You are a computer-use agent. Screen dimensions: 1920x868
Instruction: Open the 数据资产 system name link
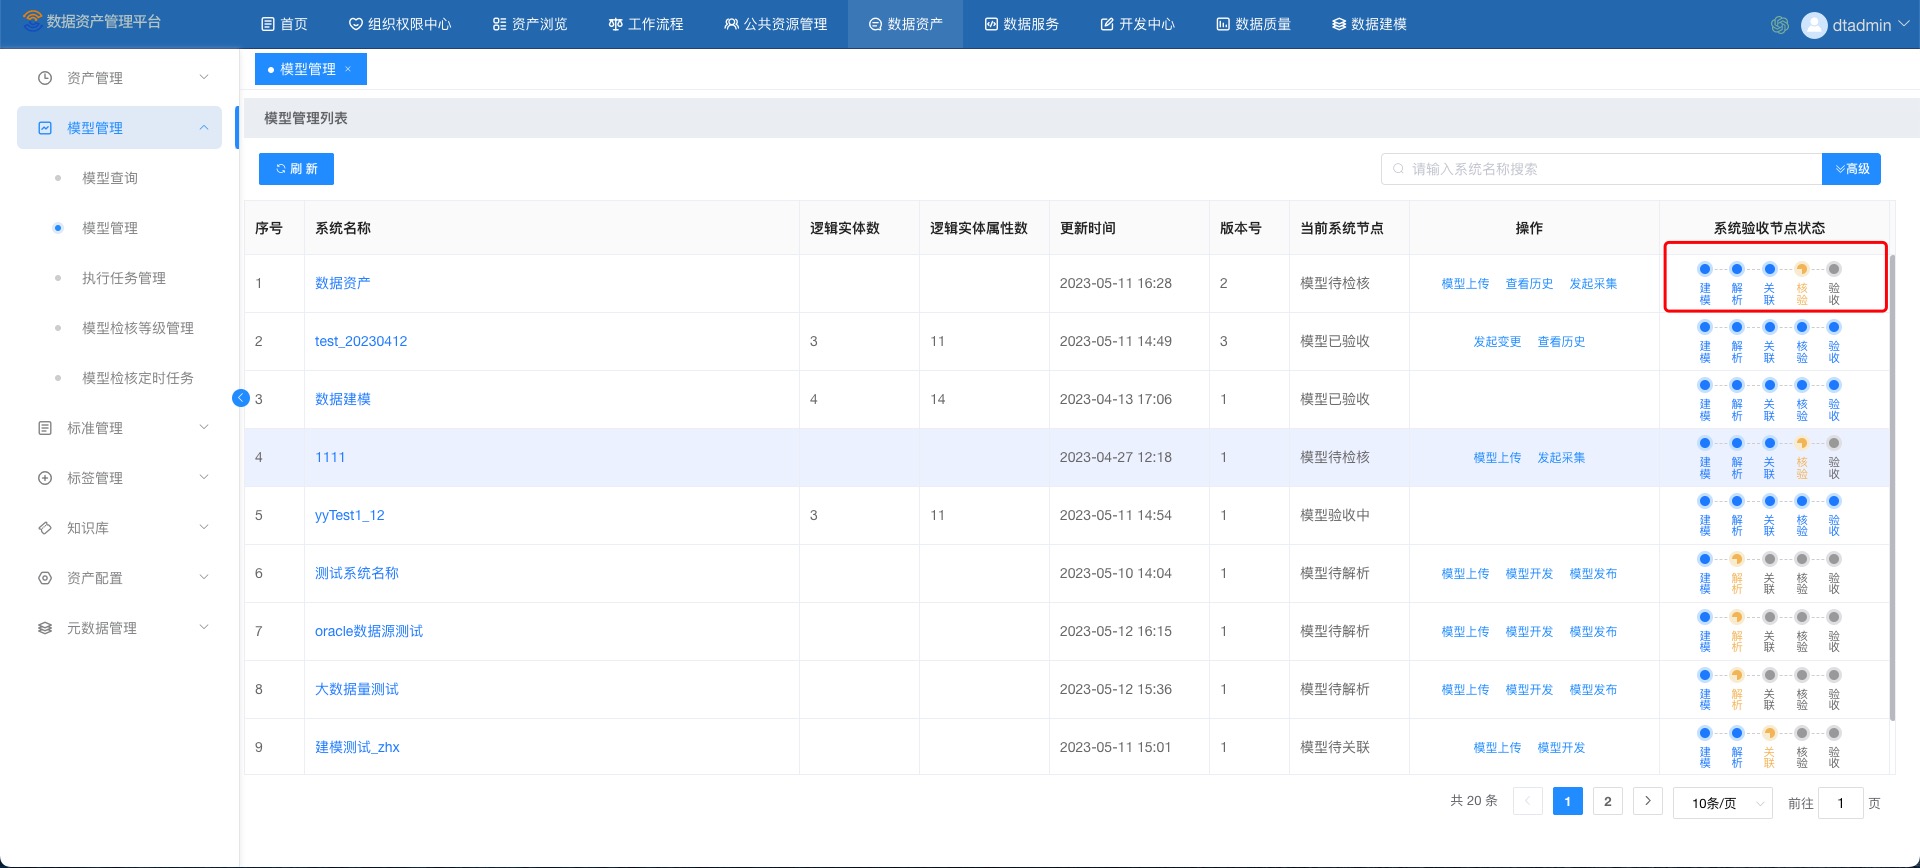(343, 283)
